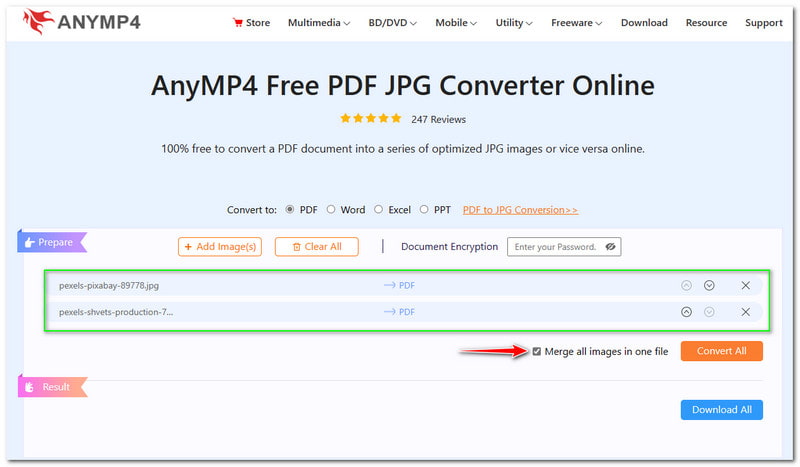The image size is (800, 467).
Task: Expand the Multimedia menu
Action: 319,22
